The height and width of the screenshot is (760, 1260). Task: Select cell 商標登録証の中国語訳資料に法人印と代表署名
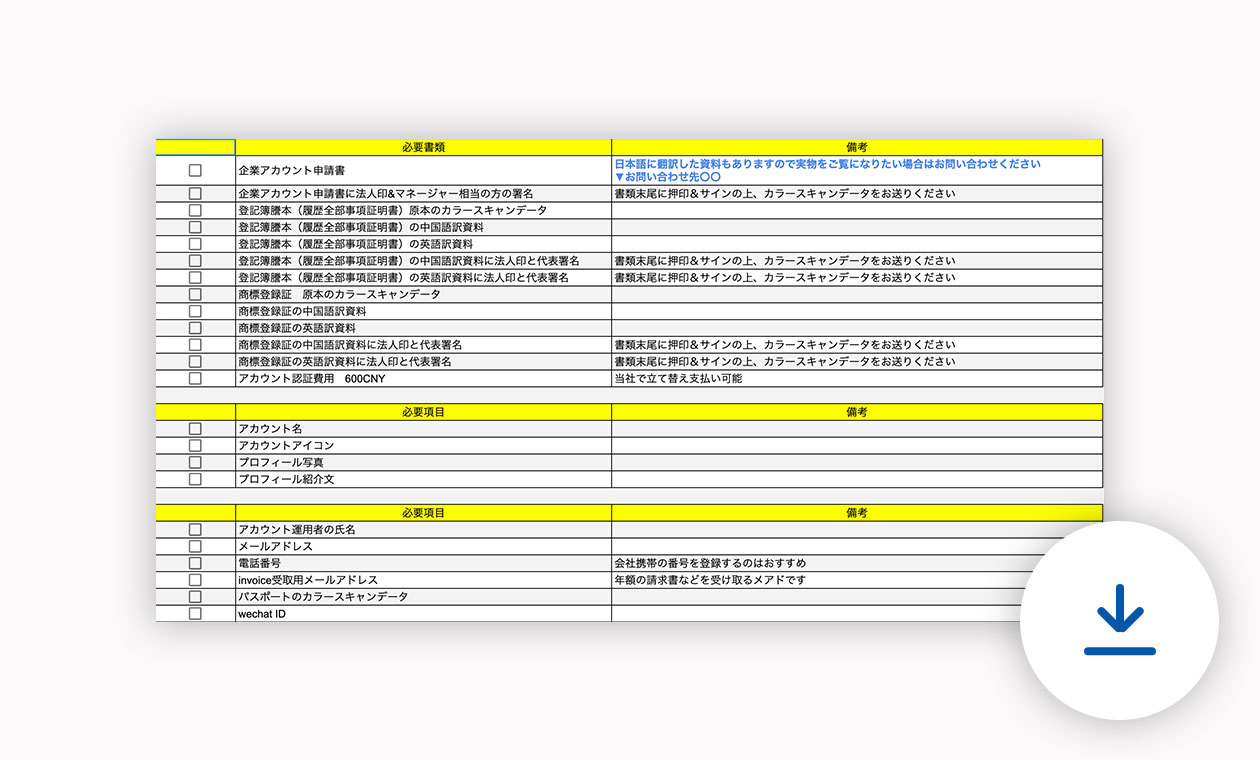coord(423,345)
